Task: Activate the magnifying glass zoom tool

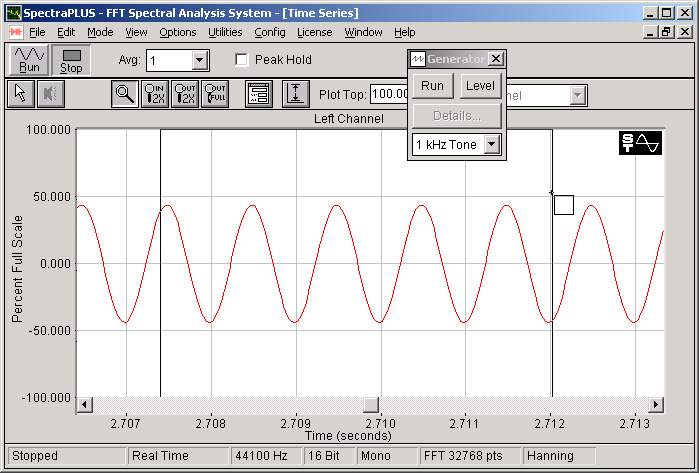Action: [125, 94]
